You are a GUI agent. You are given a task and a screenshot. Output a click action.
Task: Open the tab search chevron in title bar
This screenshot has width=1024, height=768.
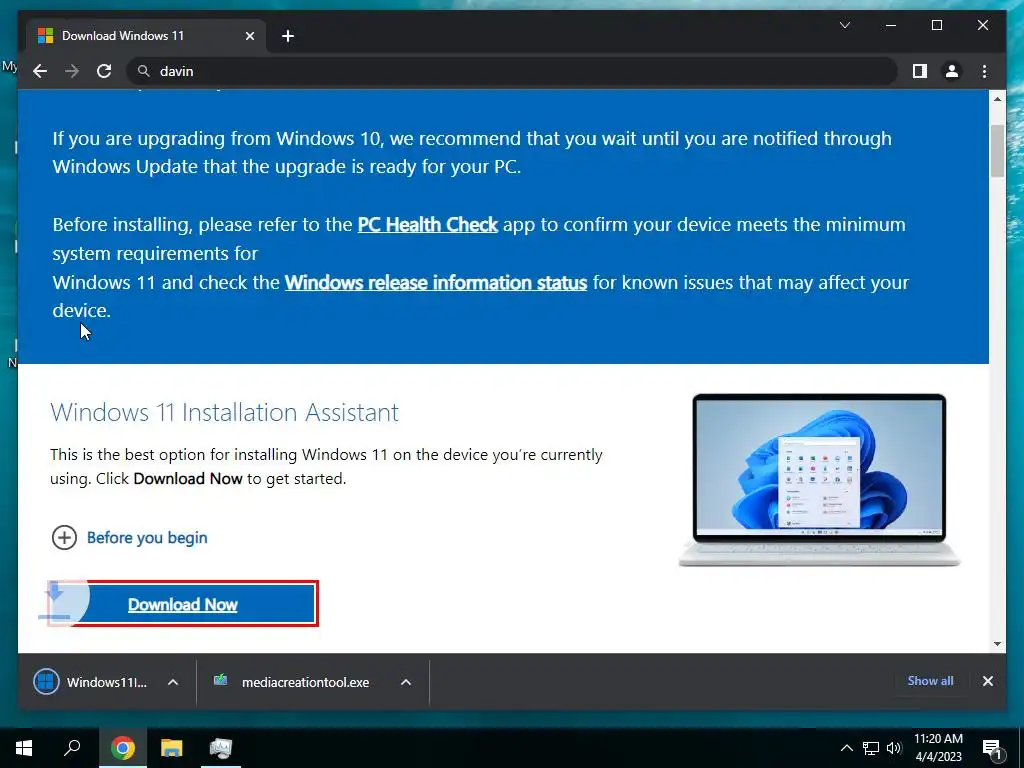point(844,25)
